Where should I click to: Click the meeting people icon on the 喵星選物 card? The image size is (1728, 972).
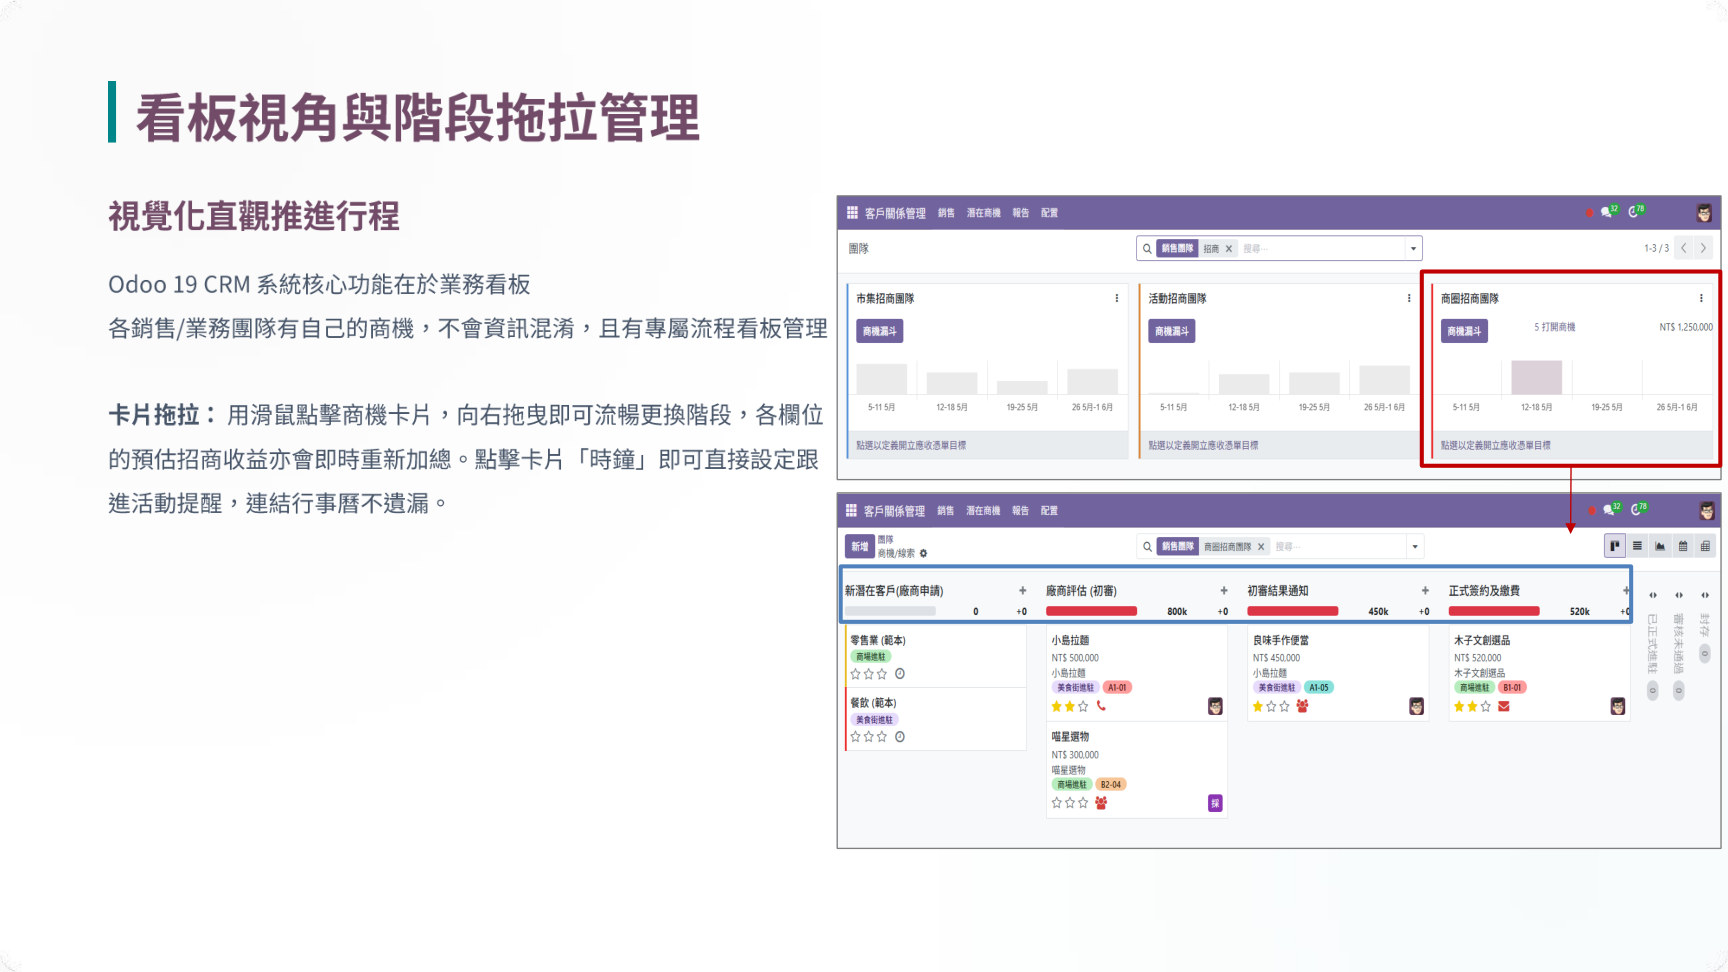point(1101,803)
